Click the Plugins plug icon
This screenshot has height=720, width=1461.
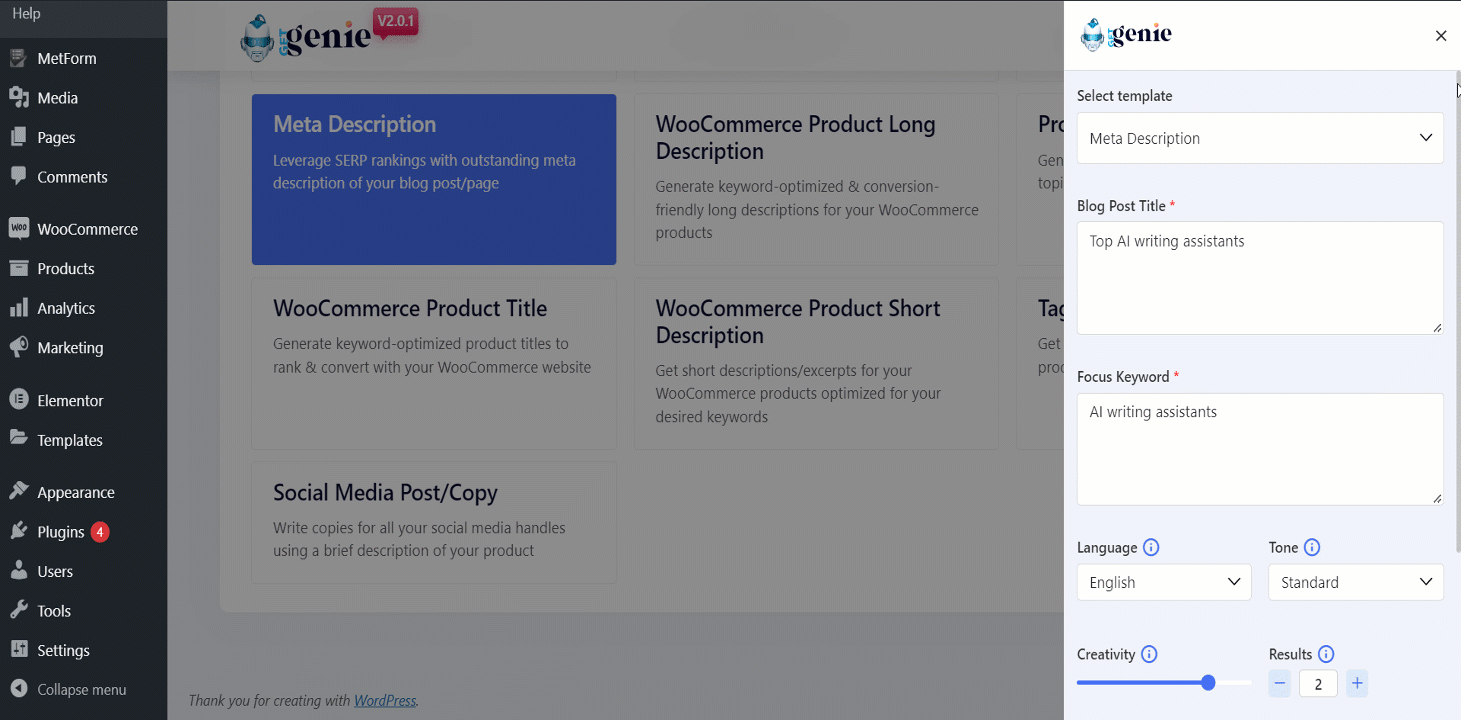(x=18, y=531)
